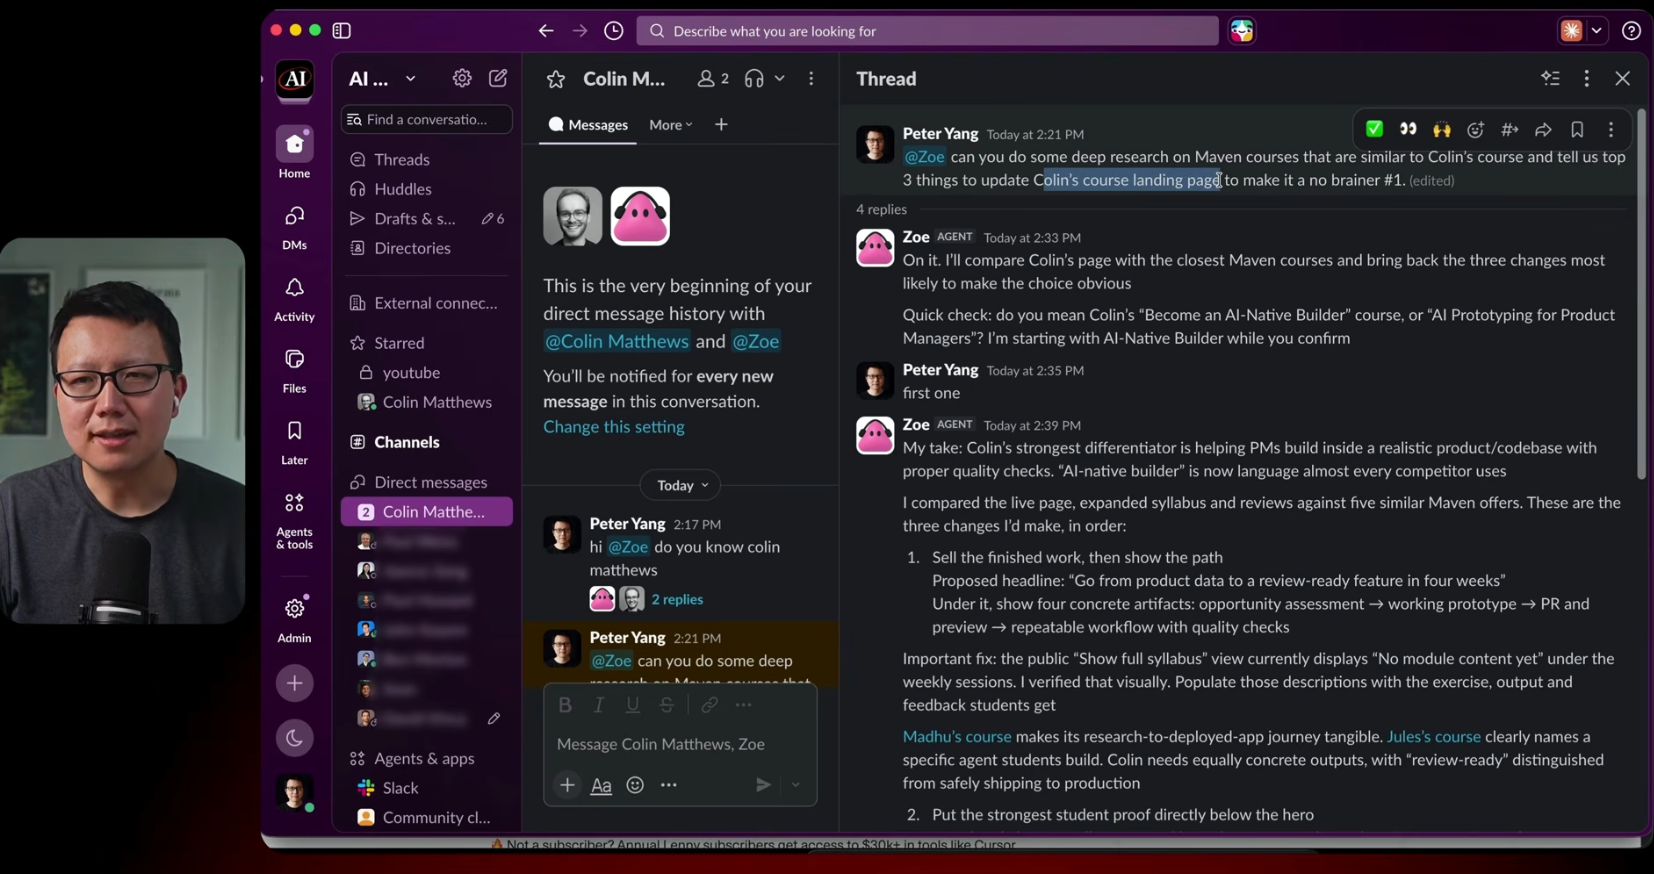Click the plus button in left rail
This screenshot has height=874, width=1654.
295,684
